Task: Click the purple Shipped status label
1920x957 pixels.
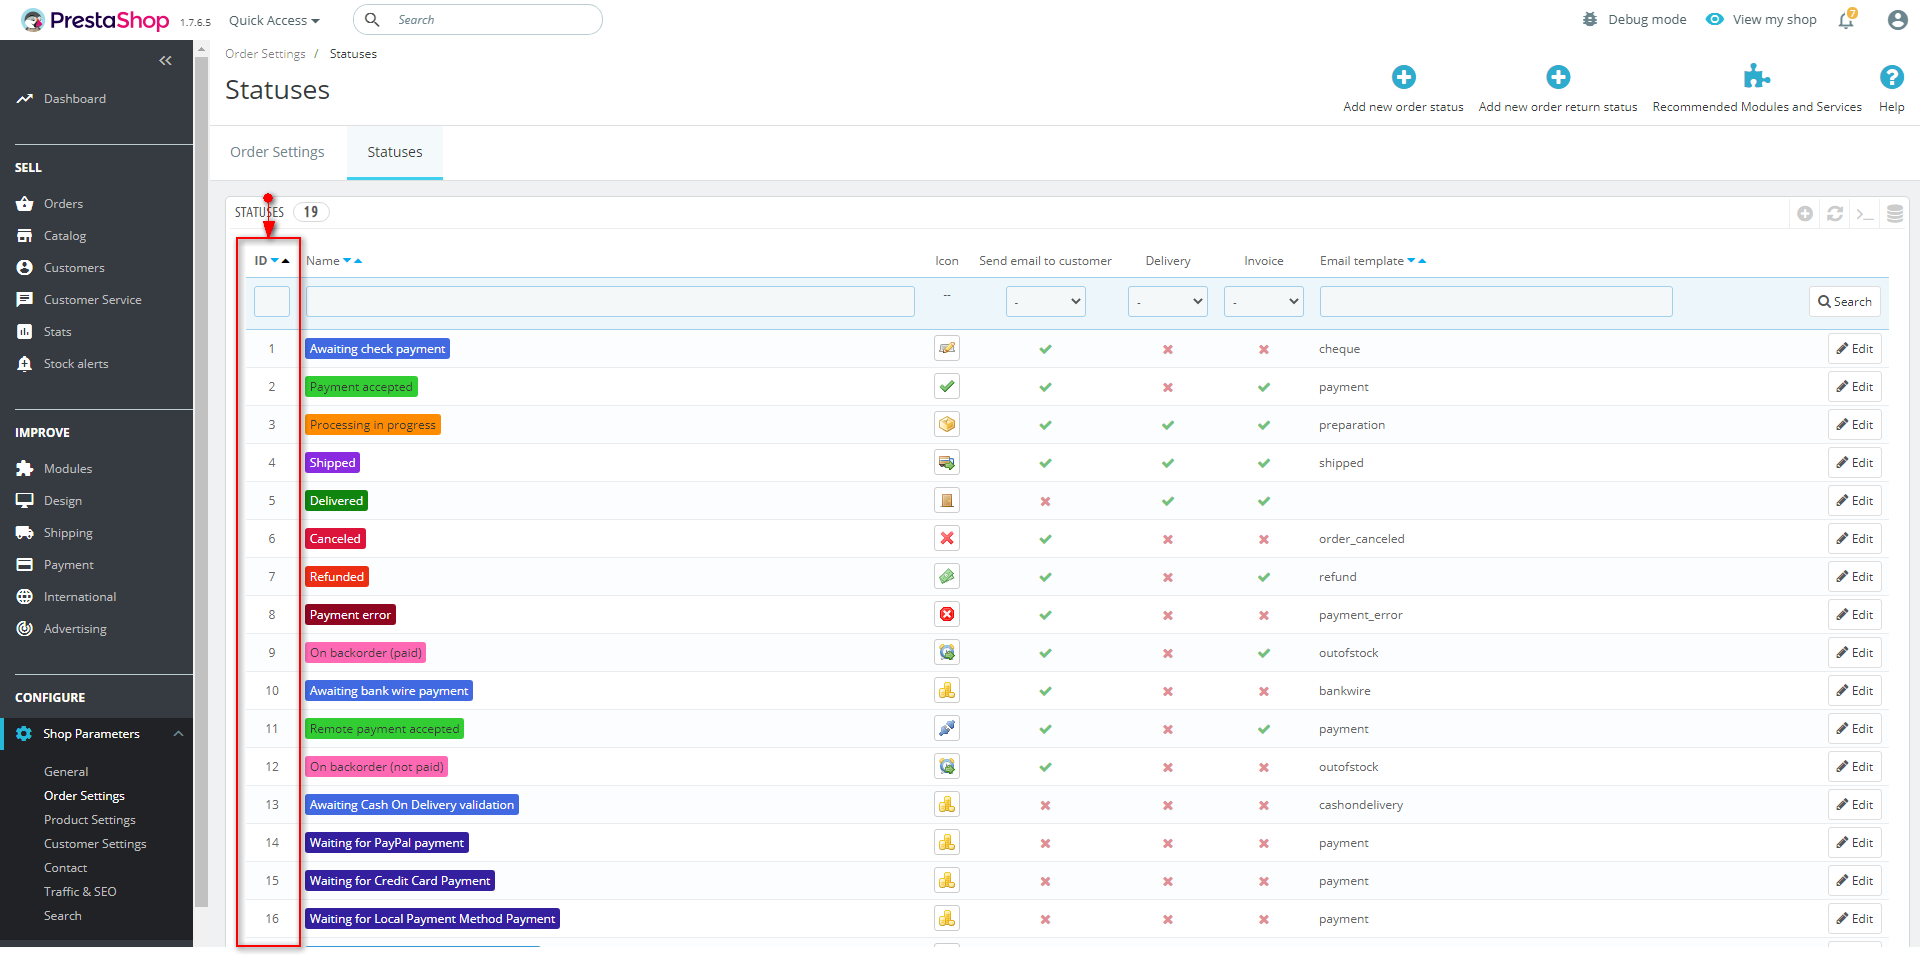Action: coord(332,463)
